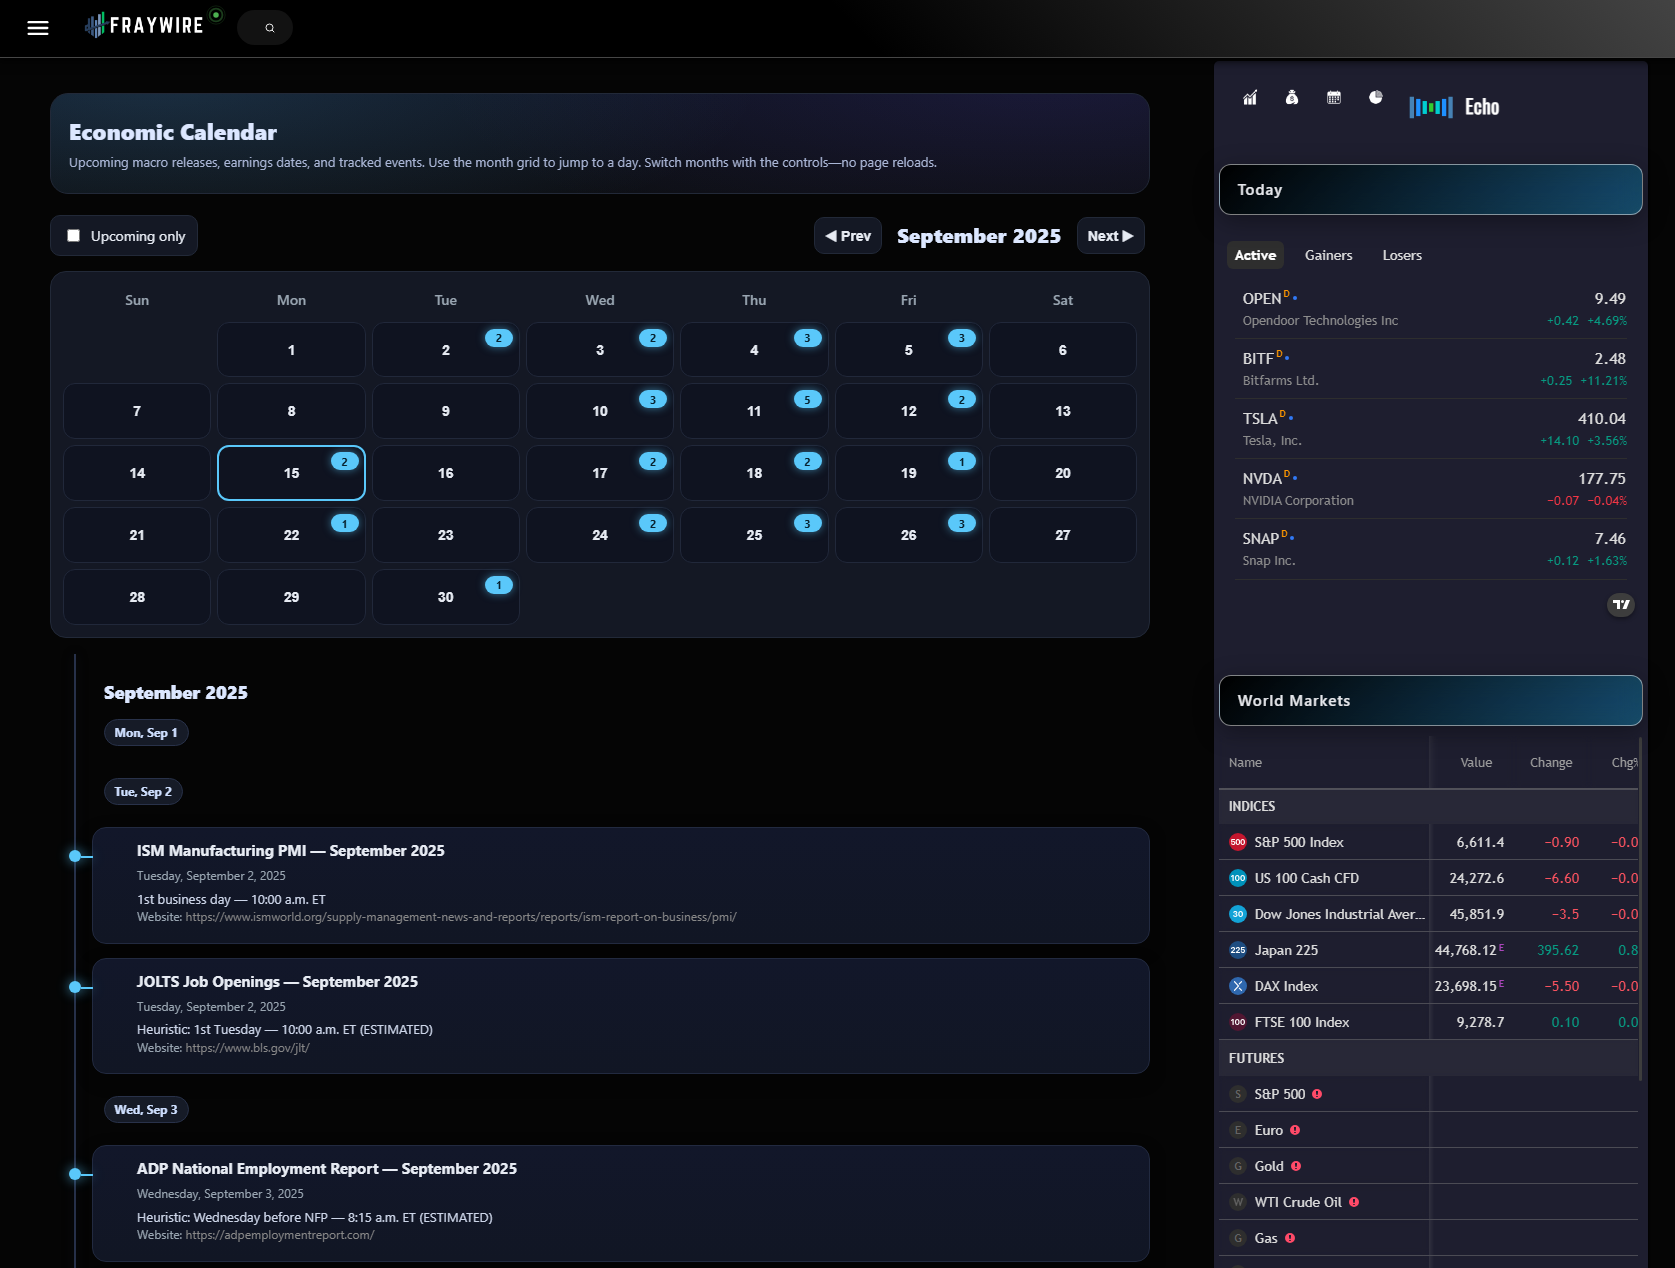
Task: Click the TSLA stock row
Action: [1434, 429]
